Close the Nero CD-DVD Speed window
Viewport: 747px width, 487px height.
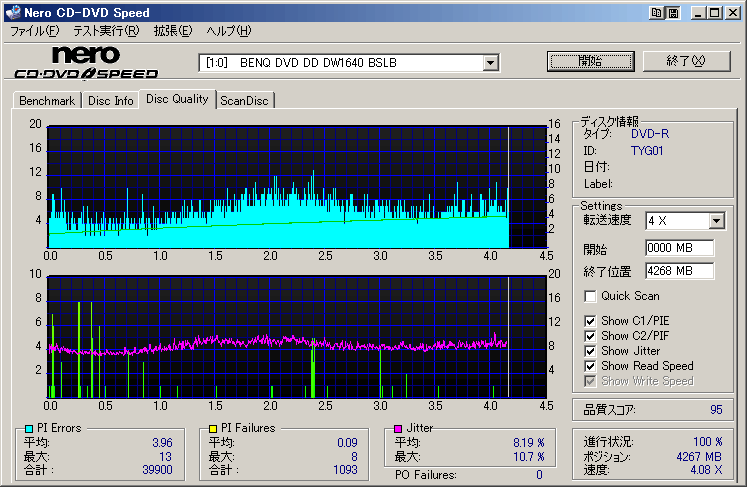[x=733, y=13]
